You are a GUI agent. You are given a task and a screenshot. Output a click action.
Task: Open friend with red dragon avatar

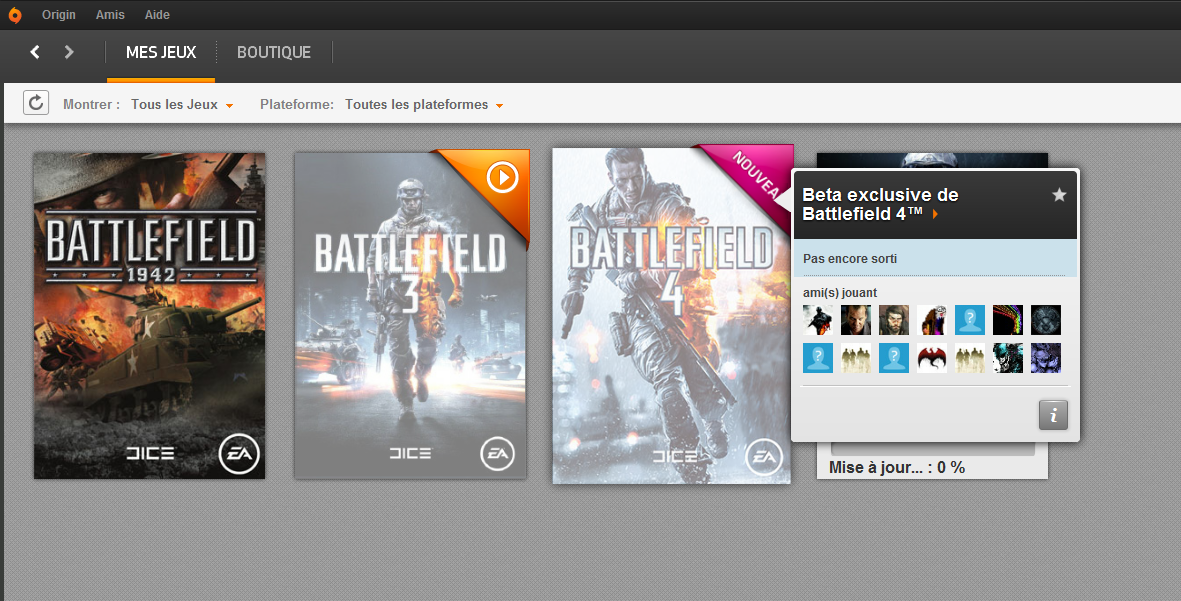932,358
